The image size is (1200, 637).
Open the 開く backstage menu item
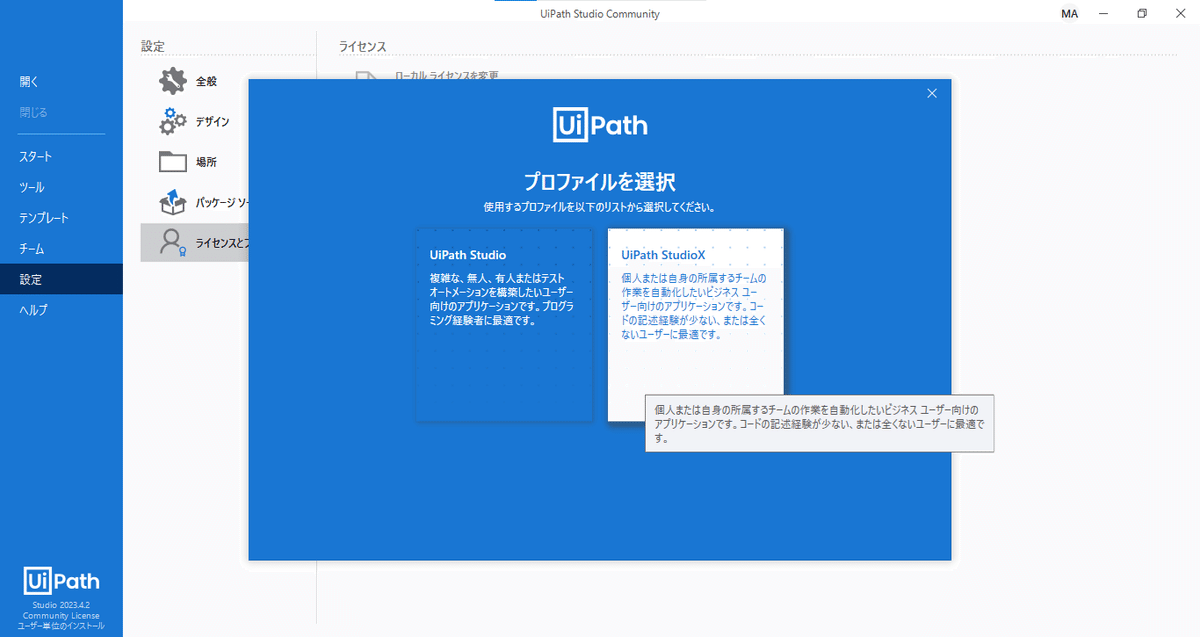(x=61, y=82)
